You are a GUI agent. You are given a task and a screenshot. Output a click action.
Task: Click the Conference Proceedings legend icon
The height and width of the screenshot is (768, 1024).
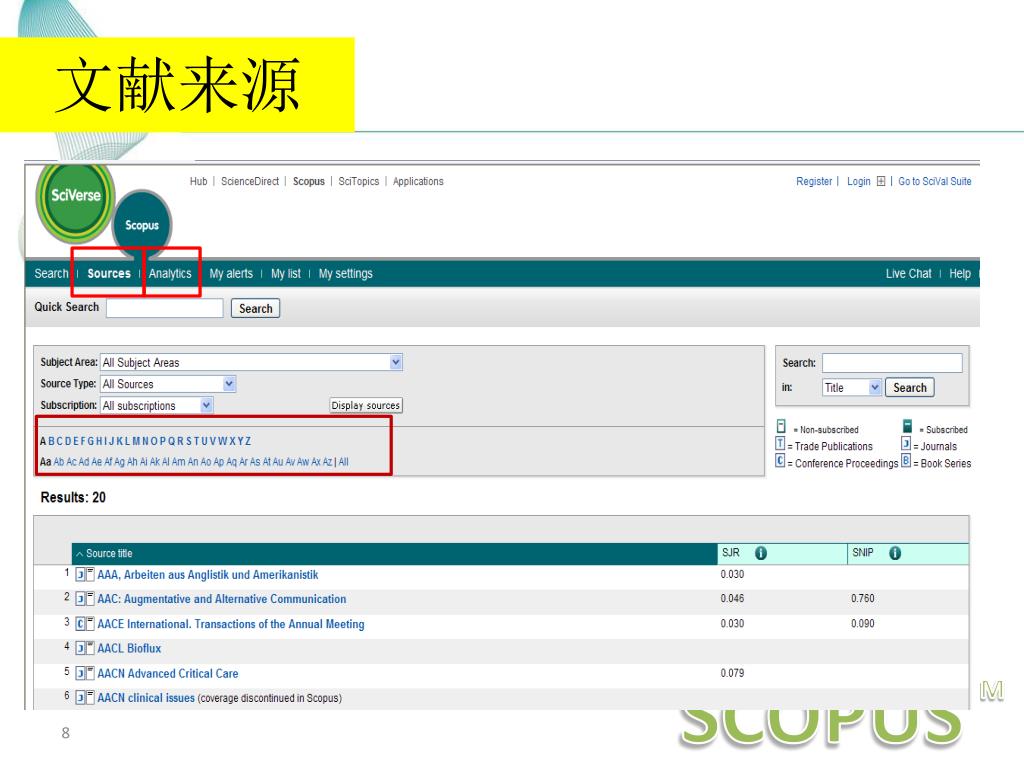point(780,460)
